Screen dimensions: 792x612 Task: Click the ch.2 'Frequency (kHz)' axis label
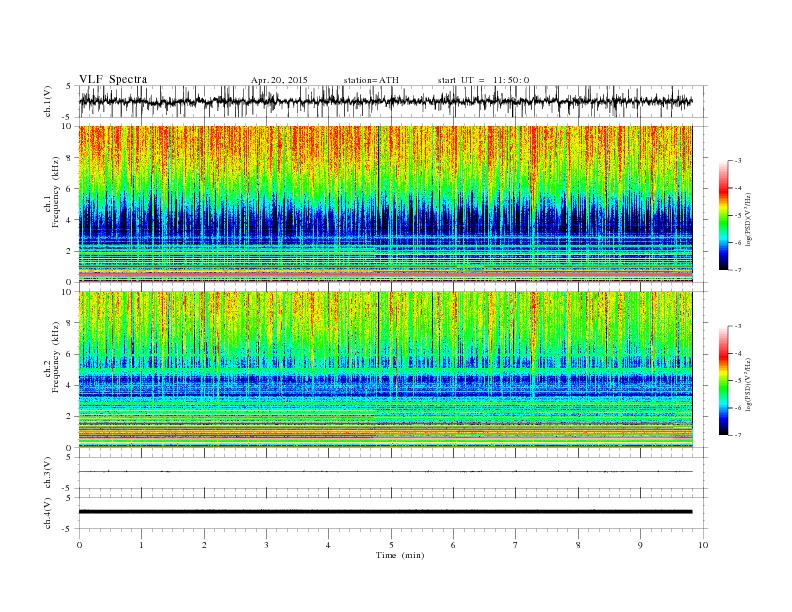(x=56, y=358)
